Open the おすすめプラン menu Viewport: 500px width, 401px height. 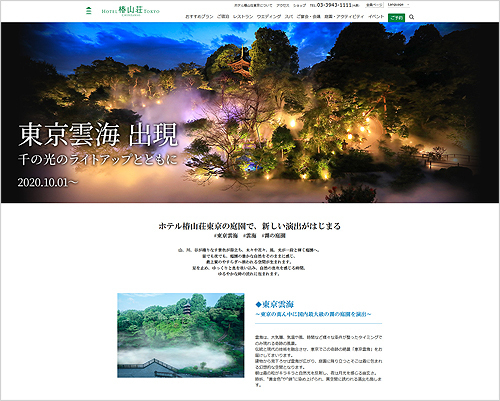(x=199, y=17)
